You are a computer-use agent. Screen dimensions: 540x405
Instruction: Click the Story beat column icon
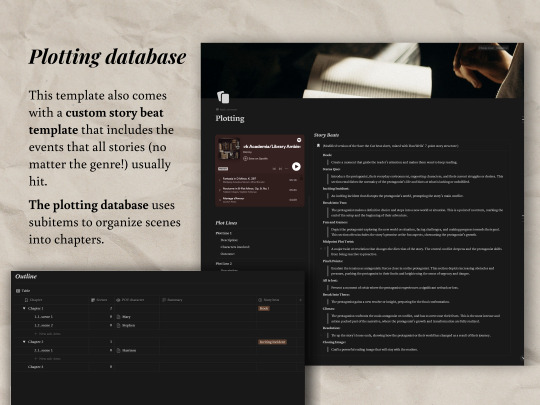pyautogui.click(x=260, y=300)
